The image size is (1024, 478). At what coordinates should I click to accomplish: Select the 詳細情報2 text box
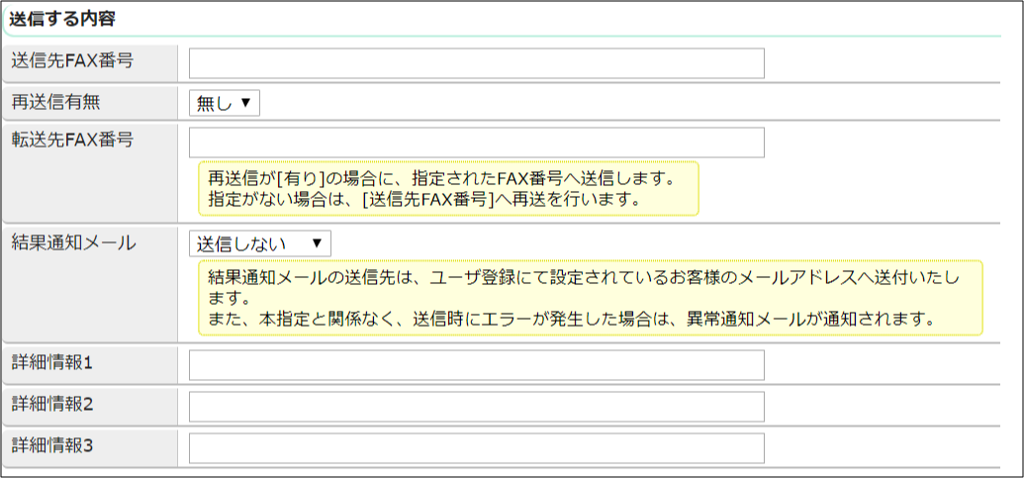pos(476,406)
